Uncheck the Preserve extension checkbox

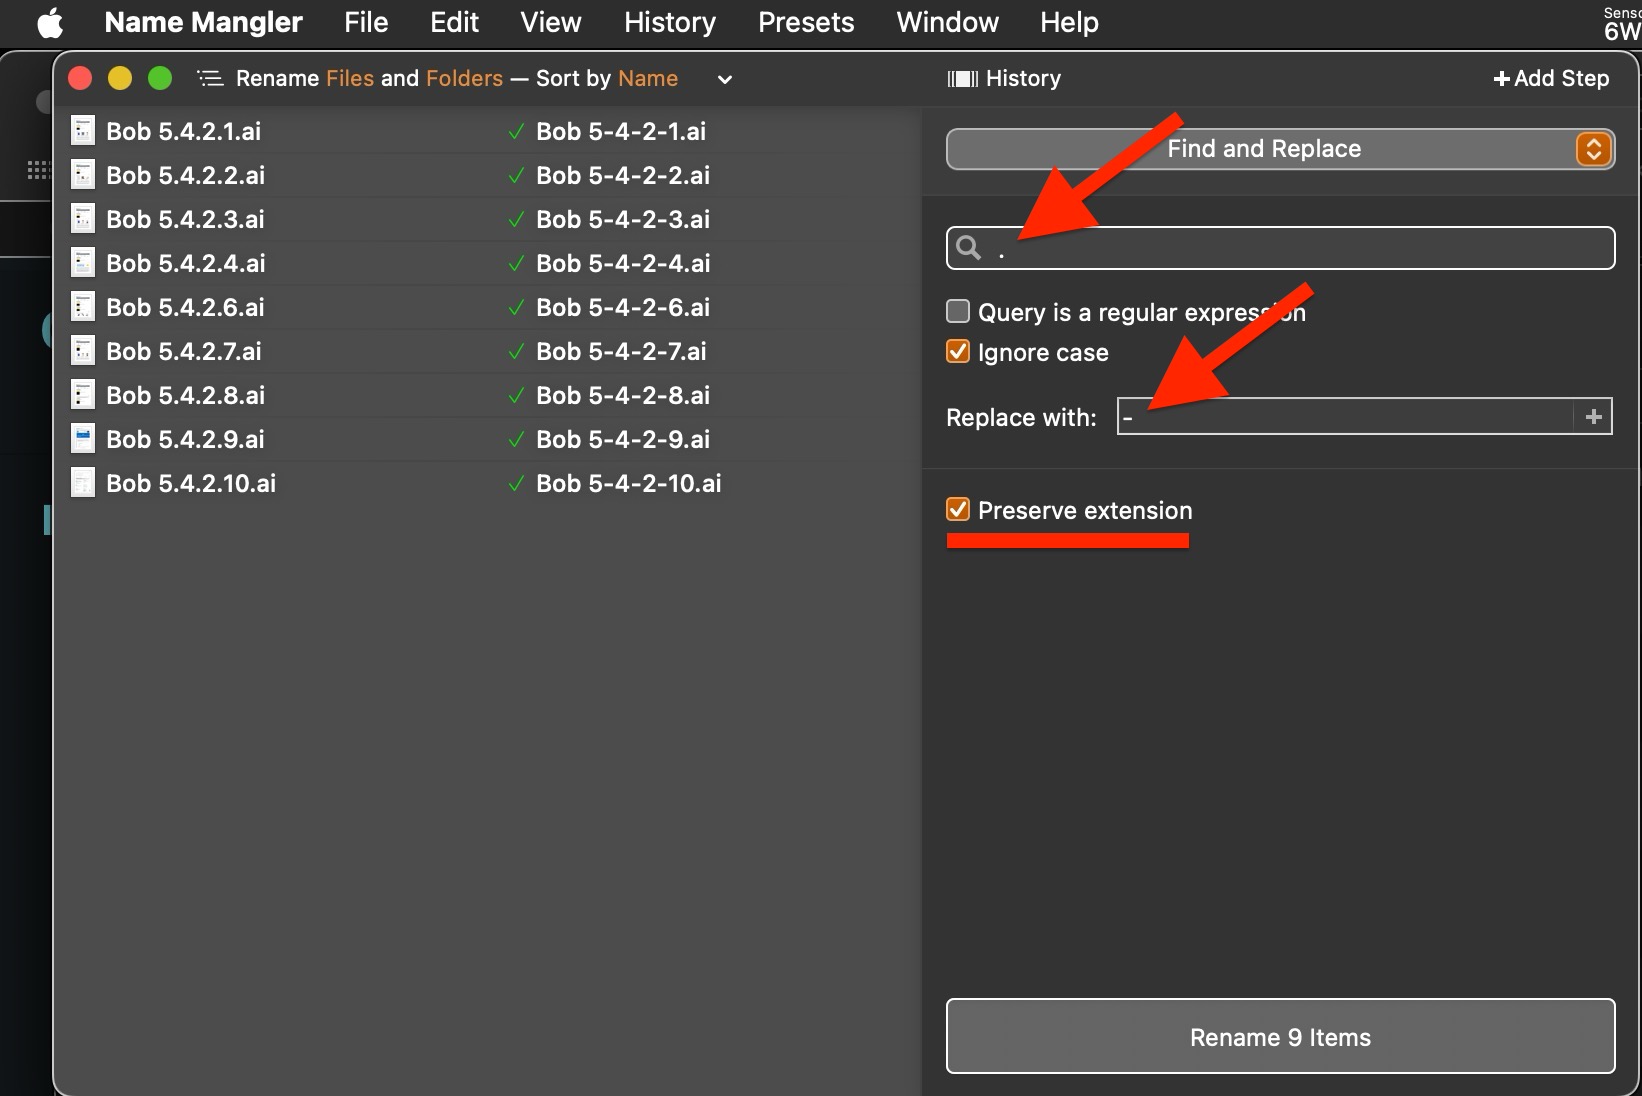958,509
